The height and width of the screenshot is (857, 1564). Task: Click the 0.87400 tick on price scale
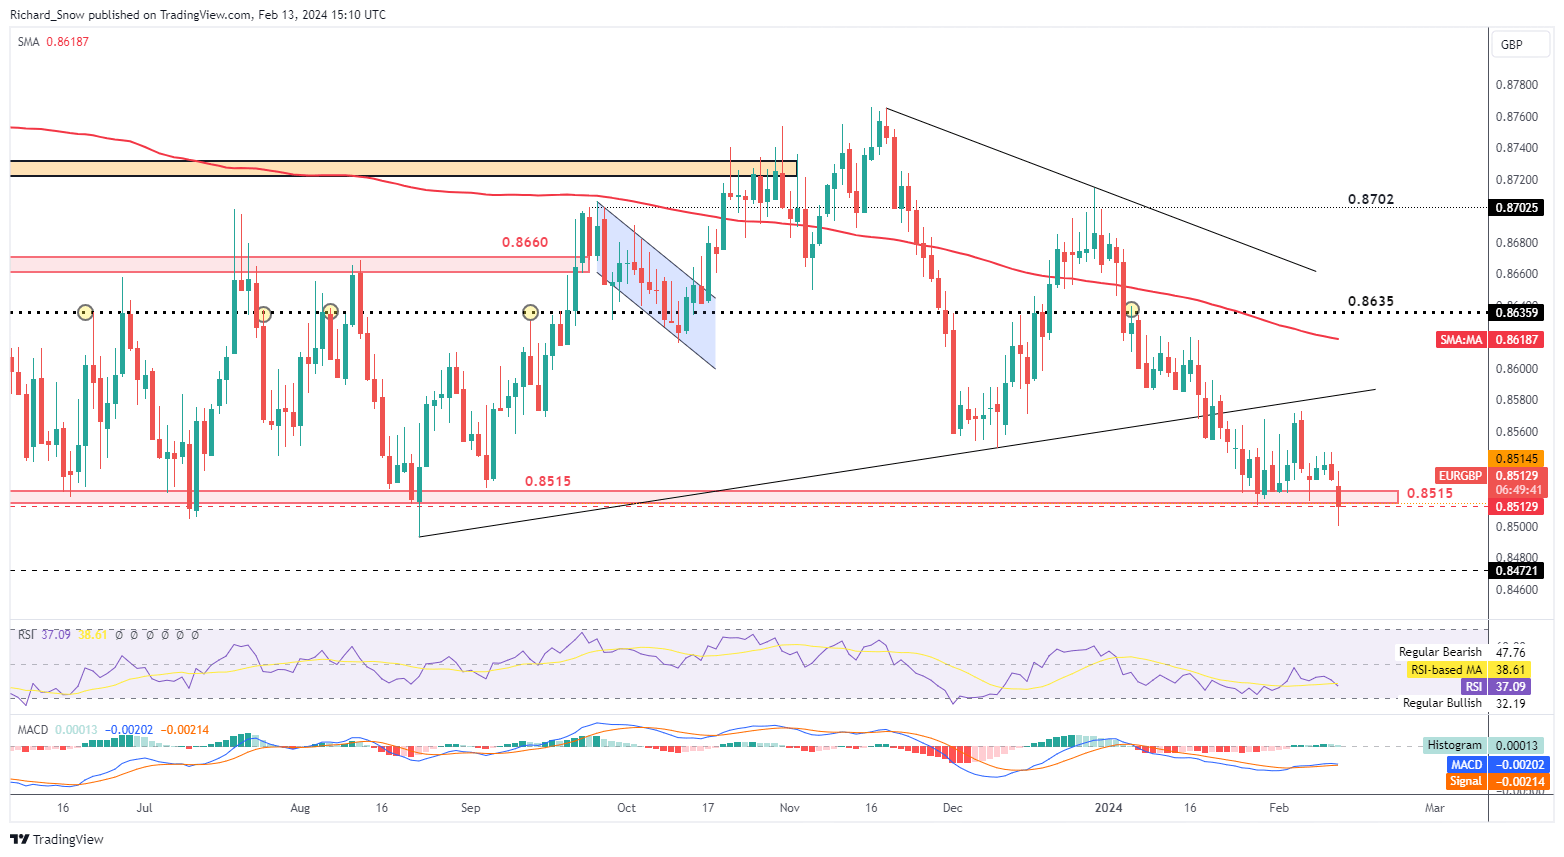click(x=1516, y=148)
